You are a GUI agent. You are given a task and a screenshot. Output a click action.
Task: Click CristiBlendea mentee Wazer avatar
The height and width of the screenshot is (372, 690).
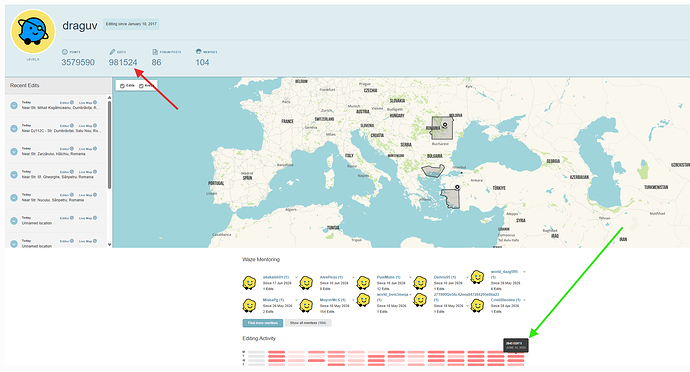477,305
